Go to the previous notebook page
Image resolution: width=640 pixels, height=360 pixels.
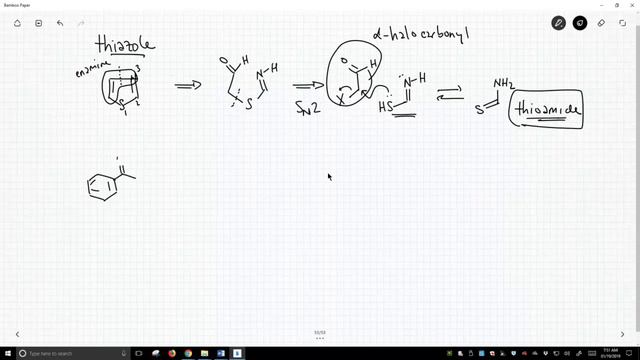17,334
